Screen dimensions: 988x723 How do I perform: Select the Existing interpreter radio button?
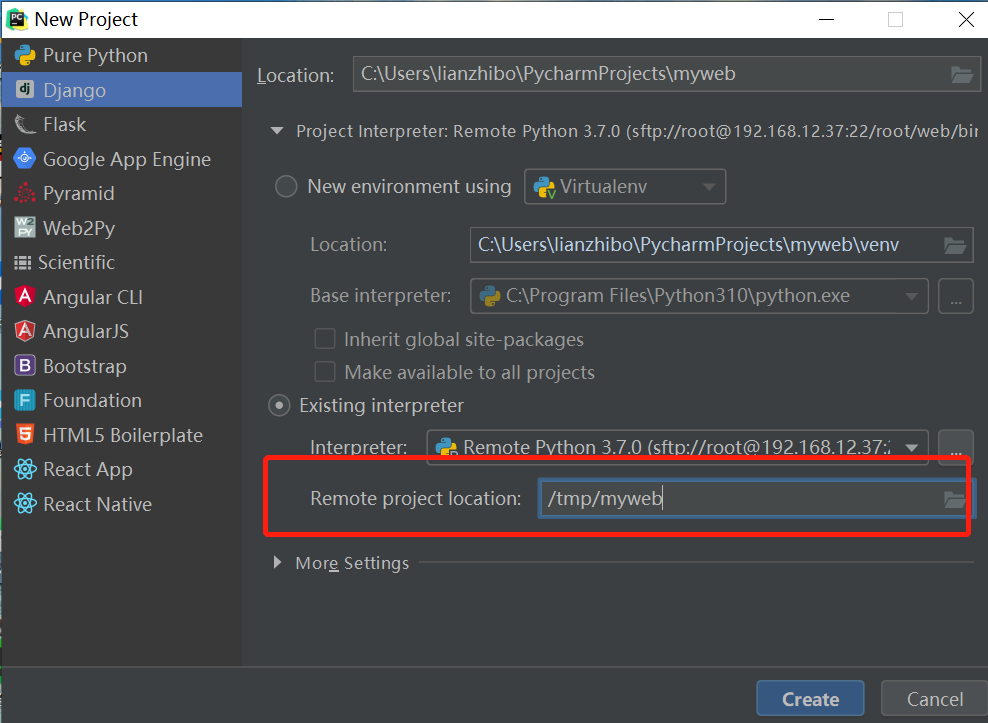click(283, 405)
